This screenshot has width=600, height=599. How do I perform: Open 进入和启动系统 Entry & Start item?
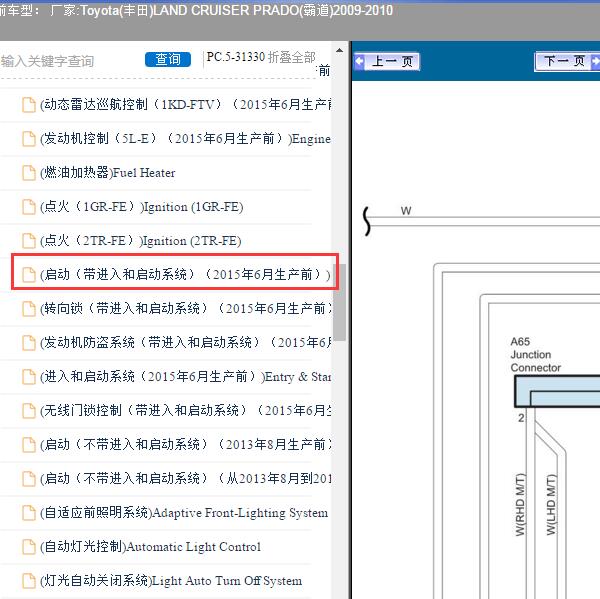186,377
